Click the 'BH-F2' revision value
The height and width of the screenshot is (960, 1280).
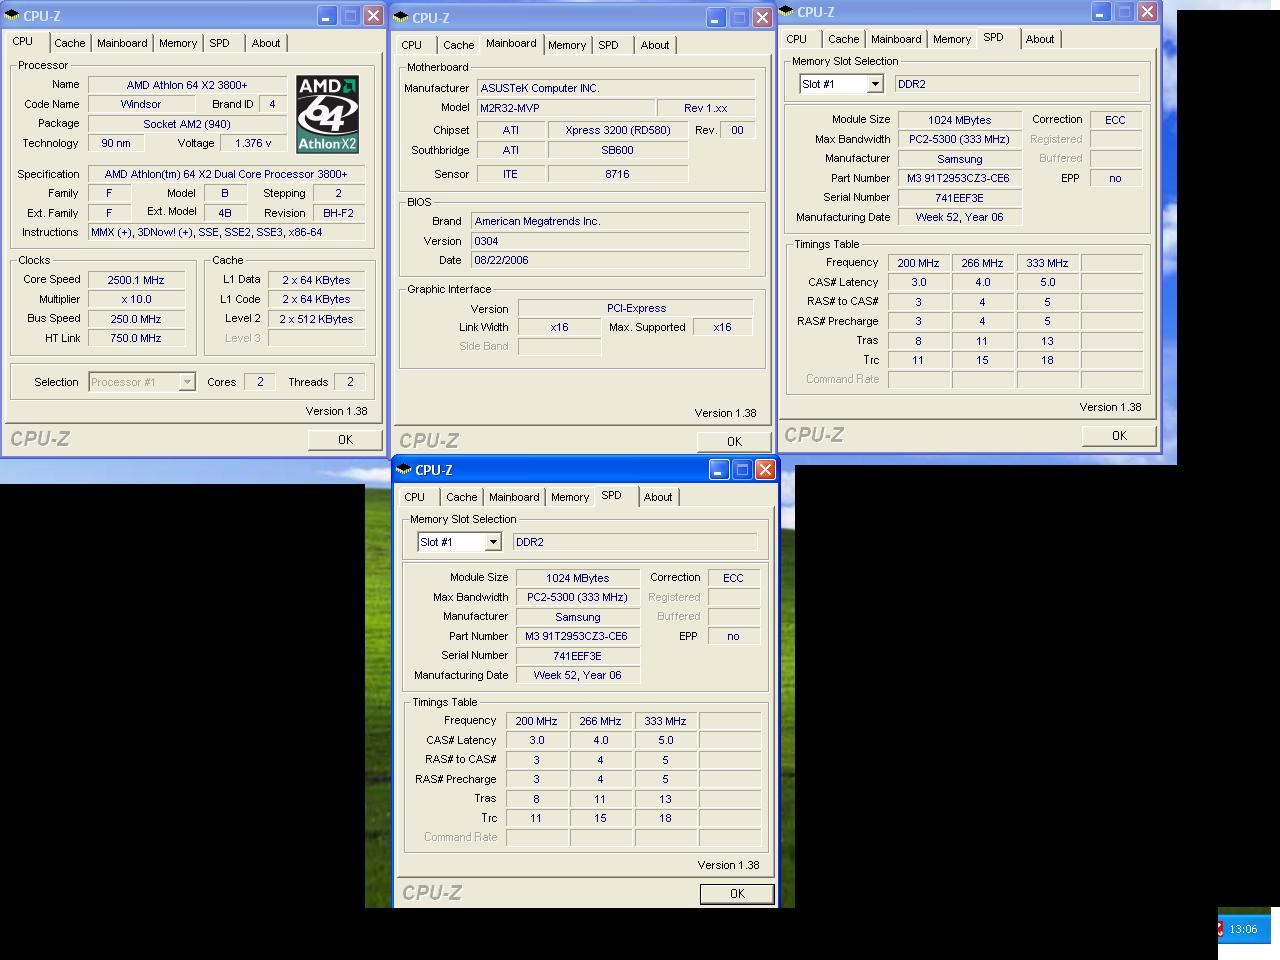point(339,213)
